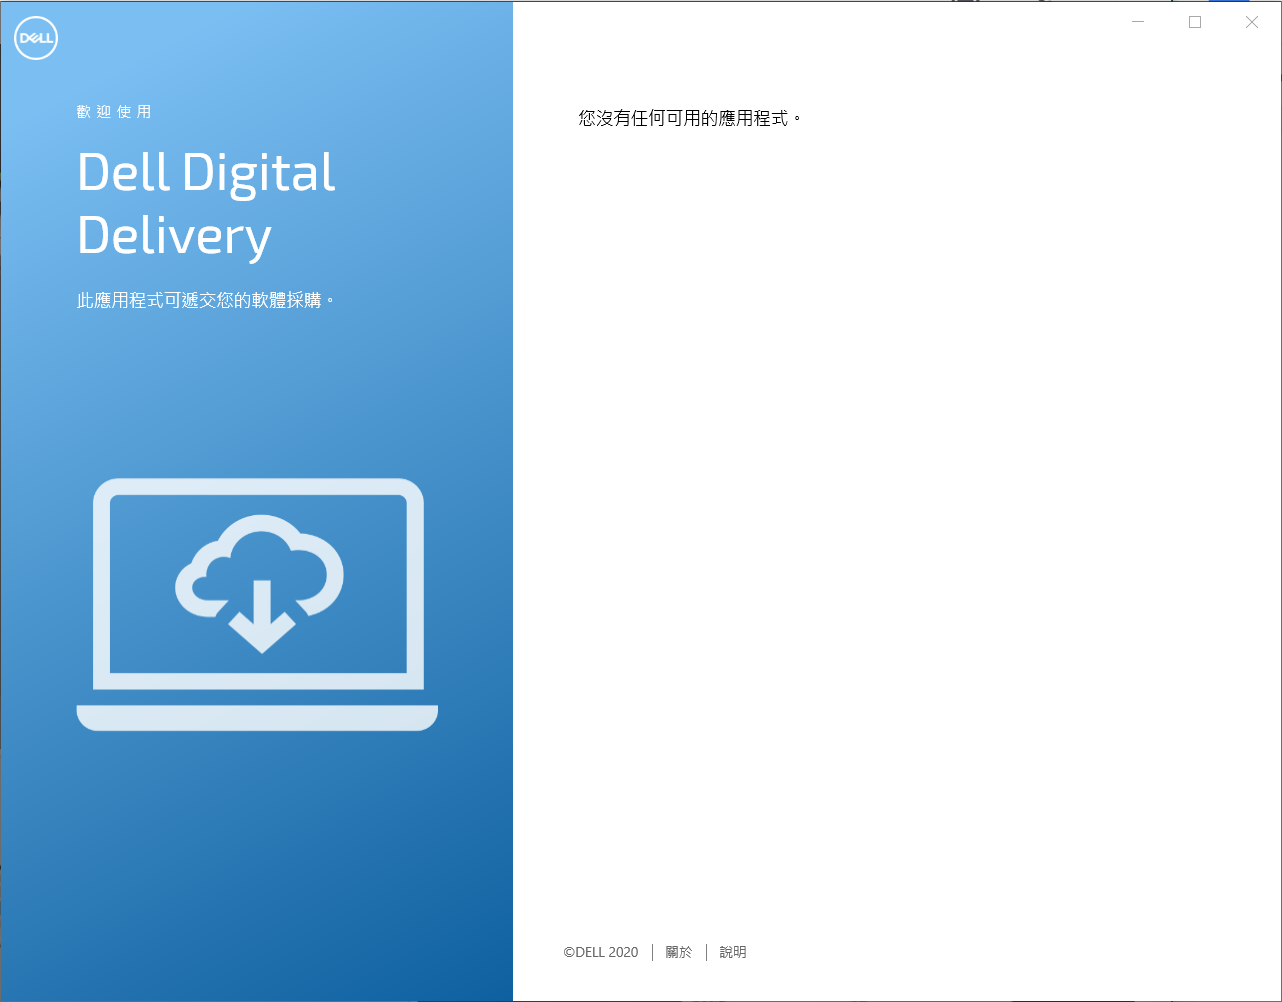The height and width of the screenshot is (1002, 1282).
Task: Click the laptop cloud download illustration
Action: point(257,604)
